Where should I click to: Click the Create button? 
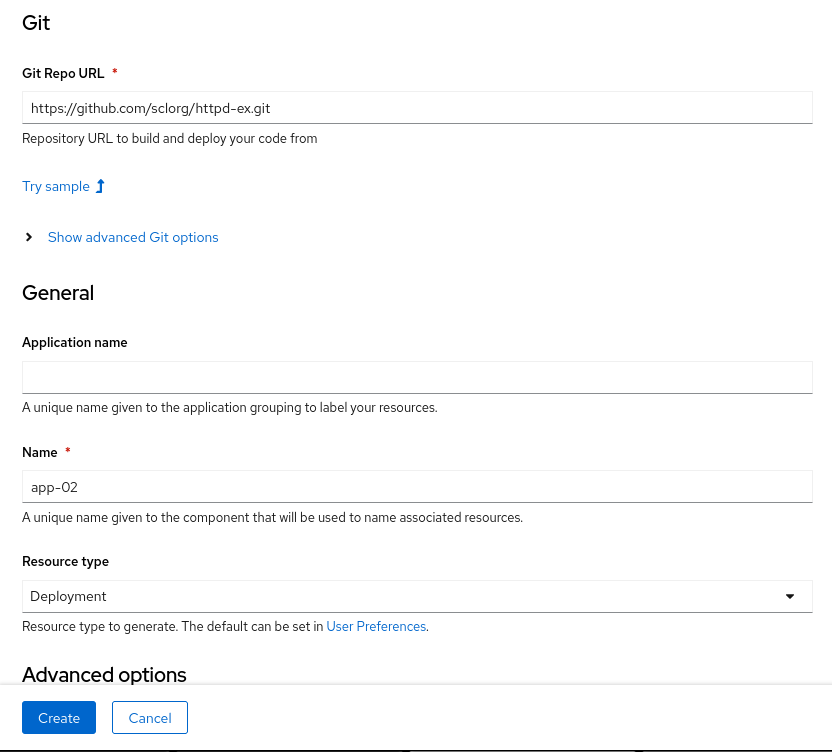pos(59,718)
